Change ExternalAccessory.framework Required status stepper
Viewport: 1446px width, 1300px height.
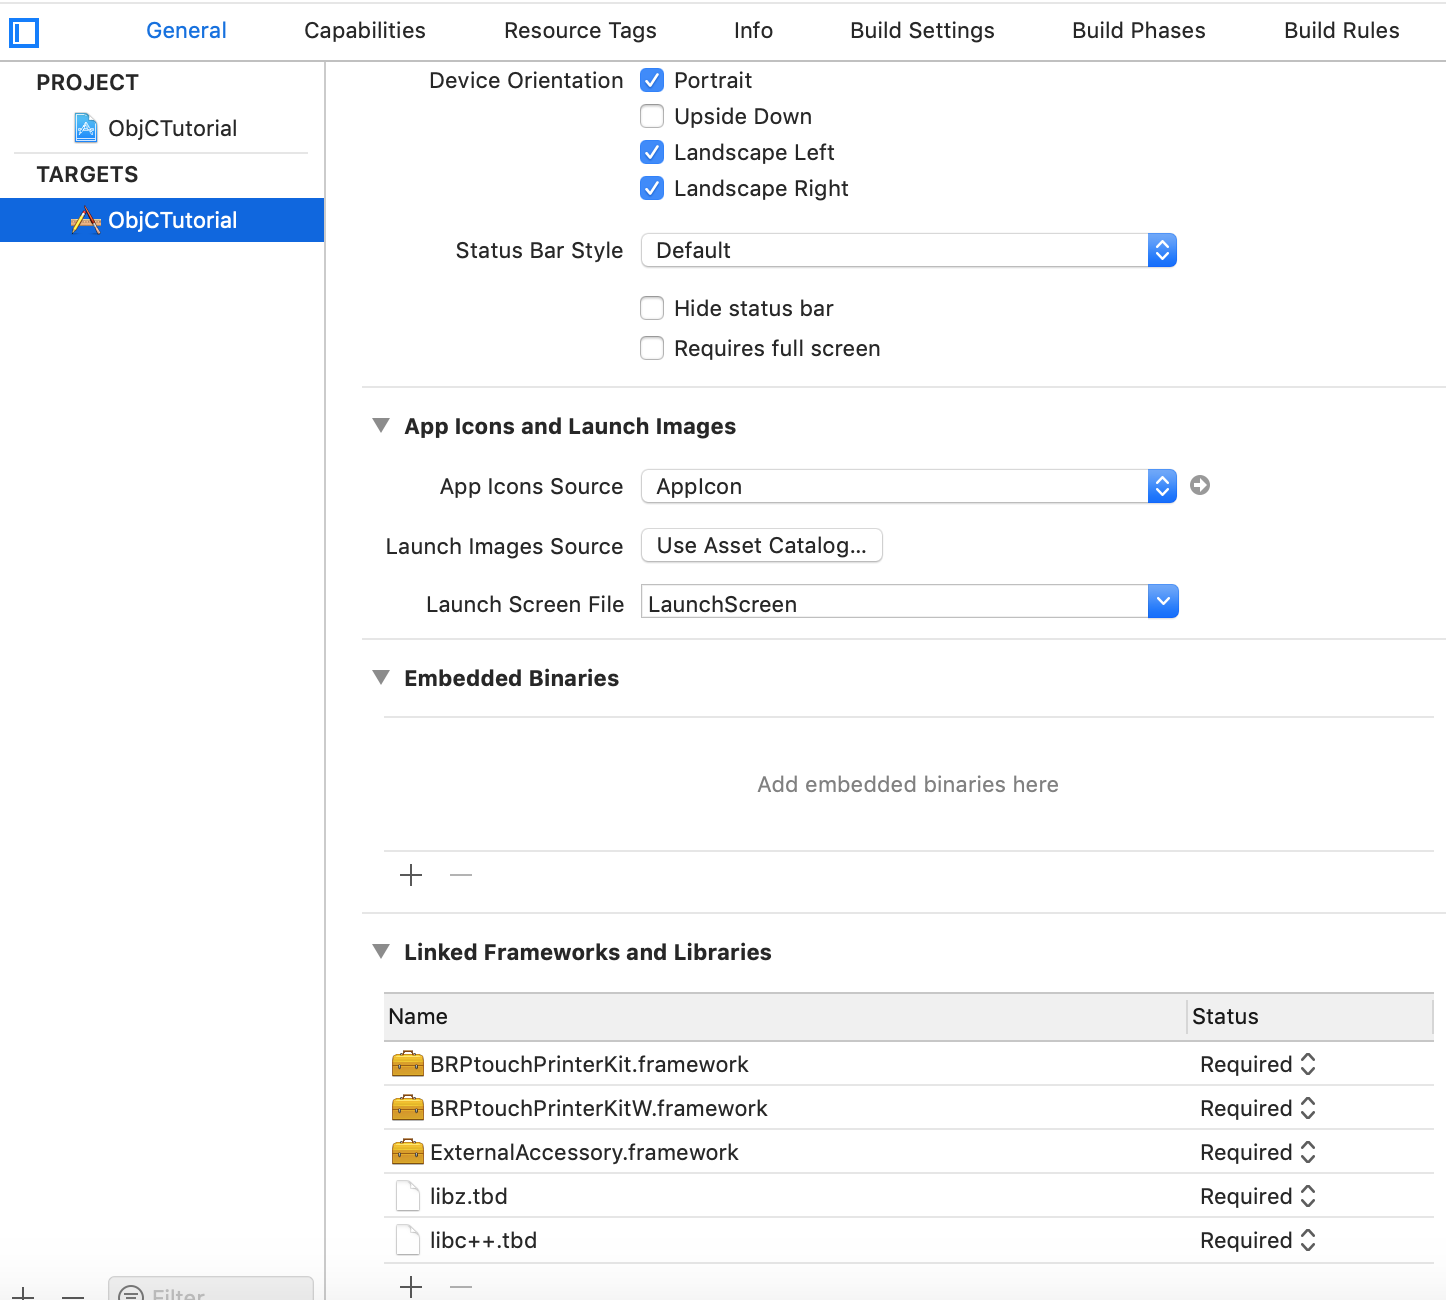pos(1307,1152)
